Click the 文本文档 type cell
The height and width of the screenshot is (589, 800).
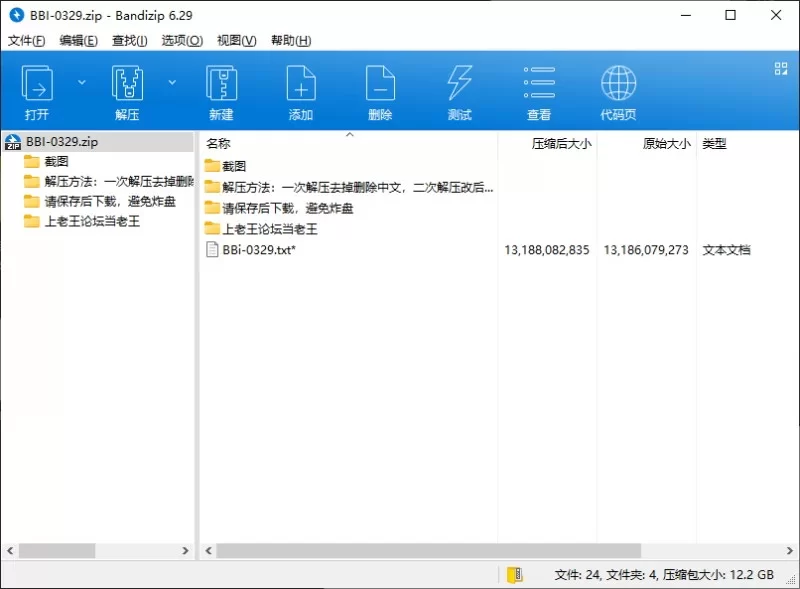pos(726,250)
